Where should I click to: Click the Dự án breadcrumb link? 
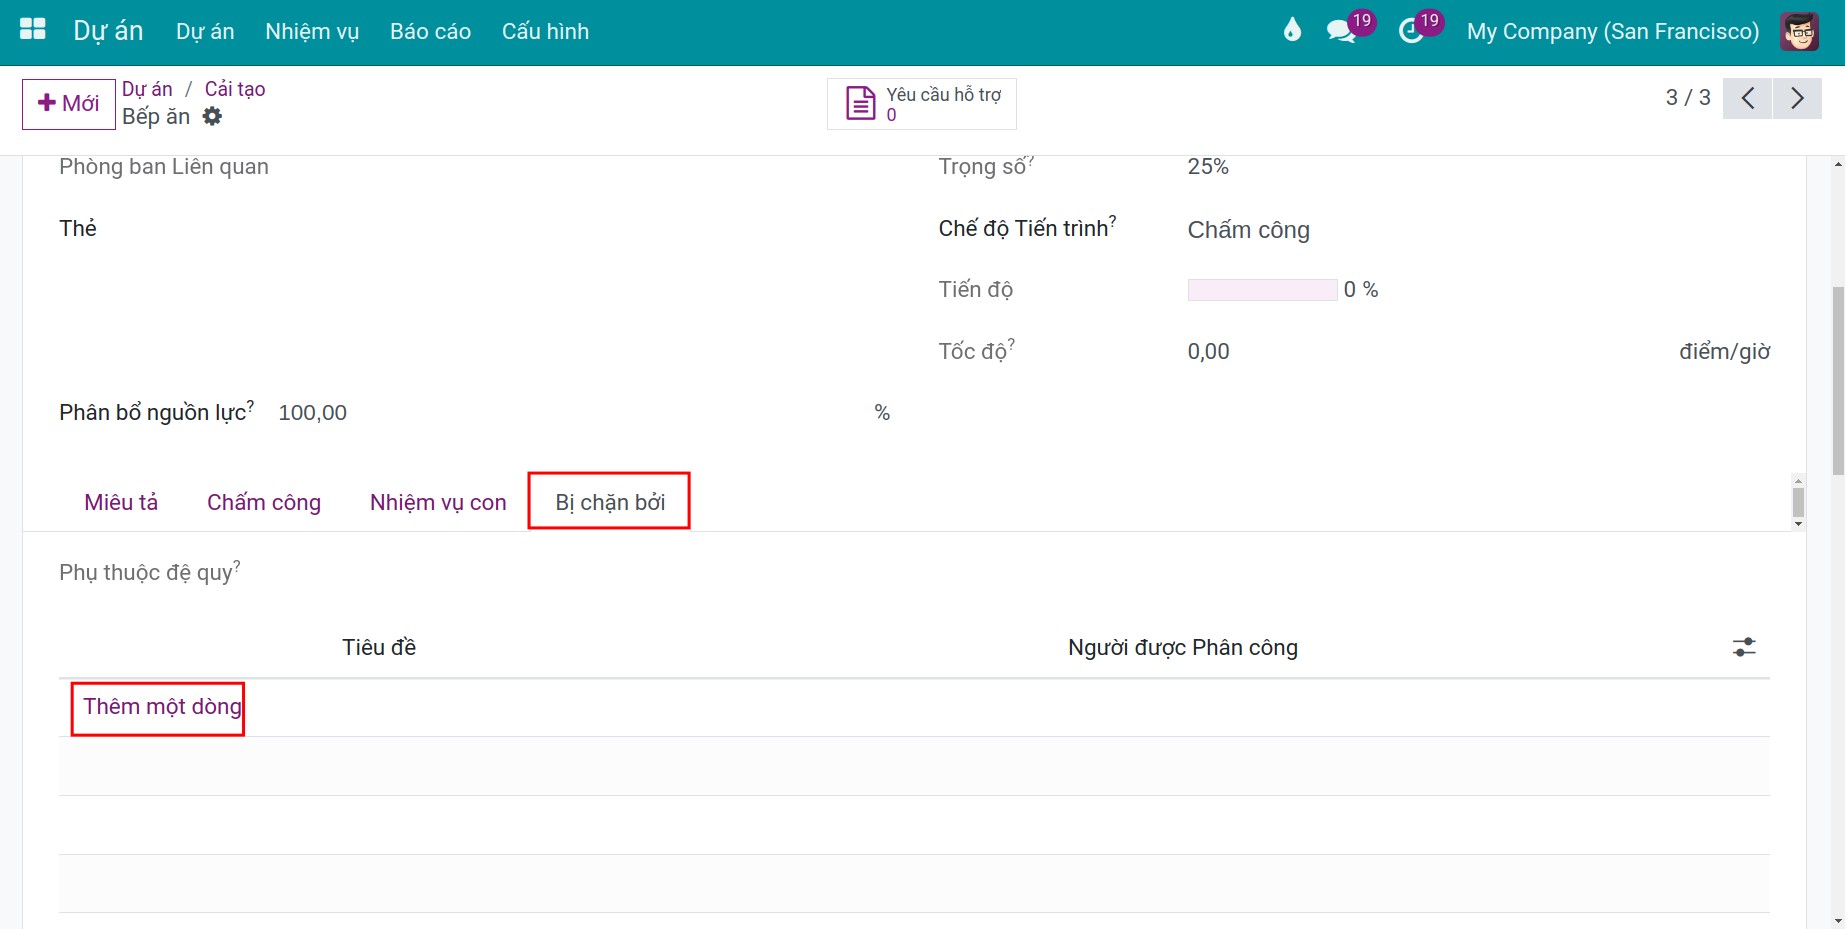pos(147,89)
